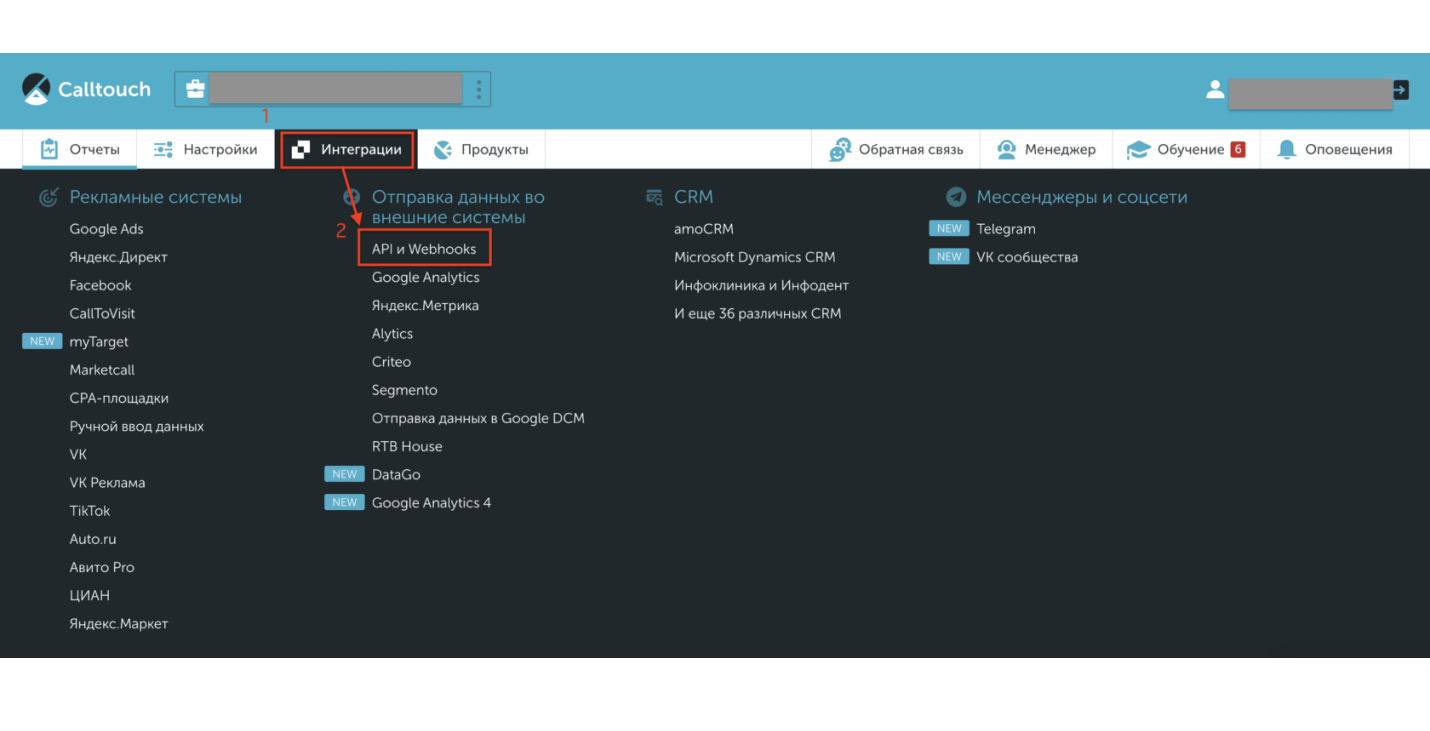Select Marketcall integration
This screenshot has width=1430, height=731.
coord(102,370)
